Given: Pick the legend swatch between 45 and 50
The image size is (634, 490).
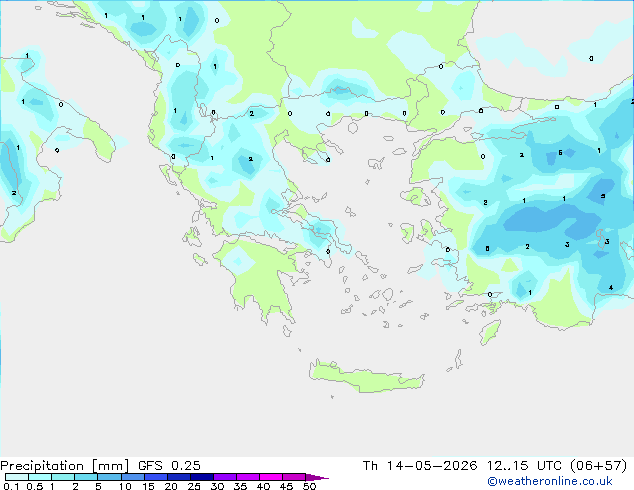Looking at the screenshot, I should (294, 477).
